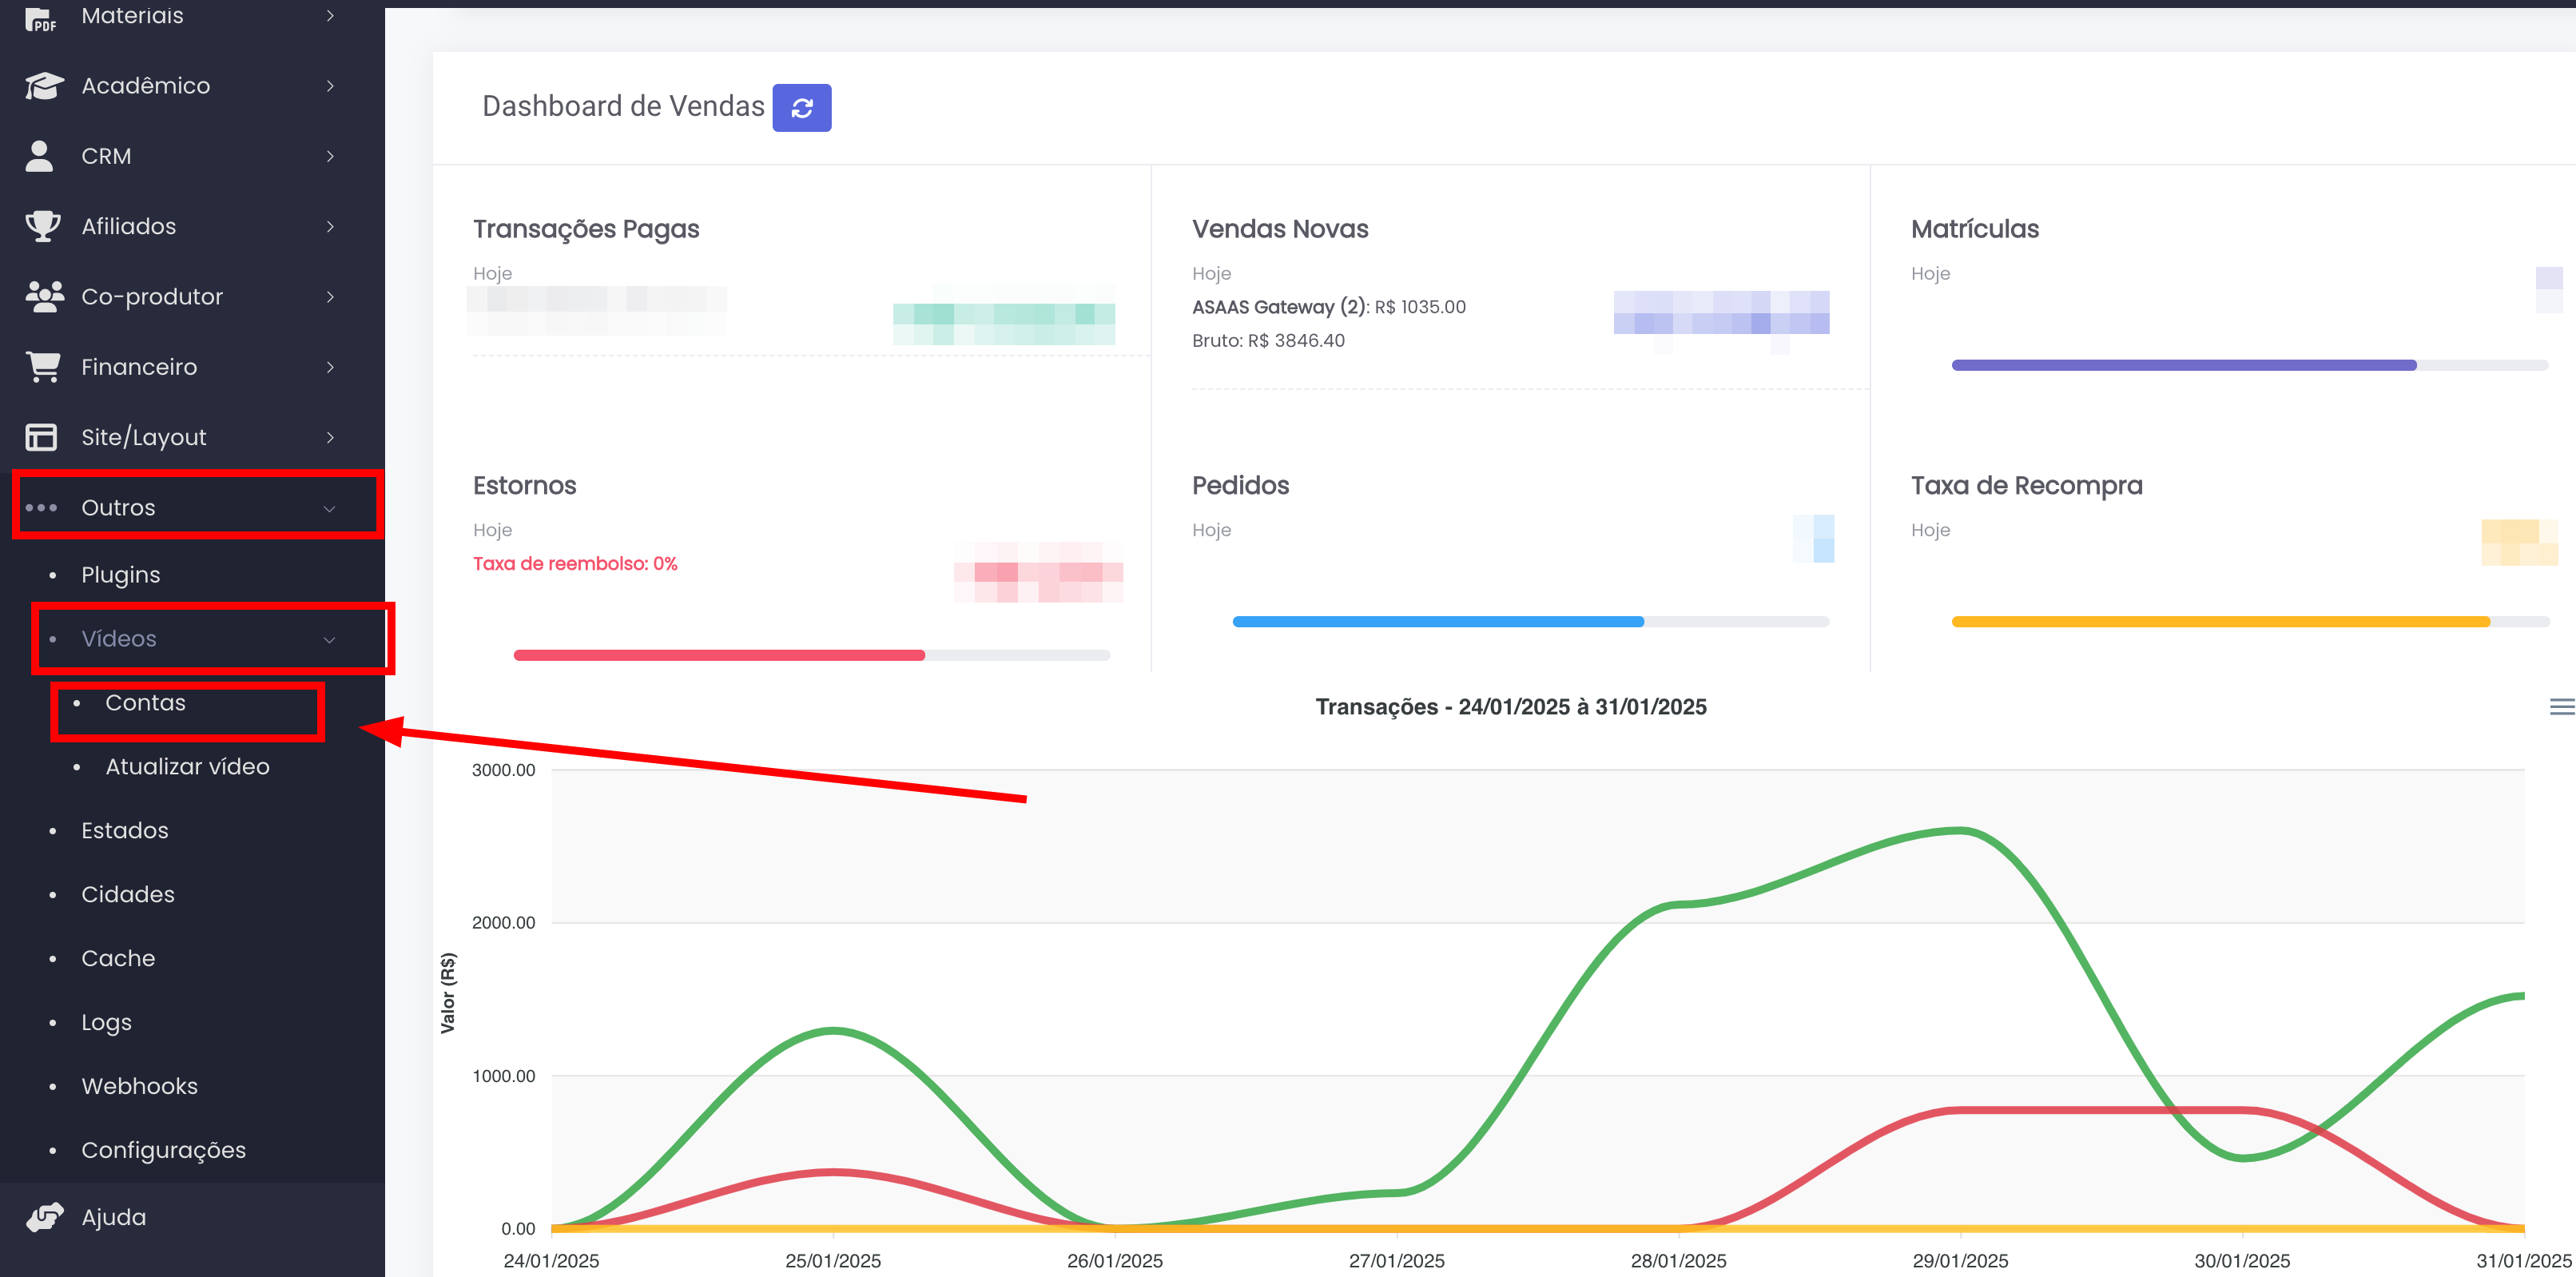Click the Financeiro shopping cart icon
Viewport: 2576px width, 1277px height.
click(43, 367)
